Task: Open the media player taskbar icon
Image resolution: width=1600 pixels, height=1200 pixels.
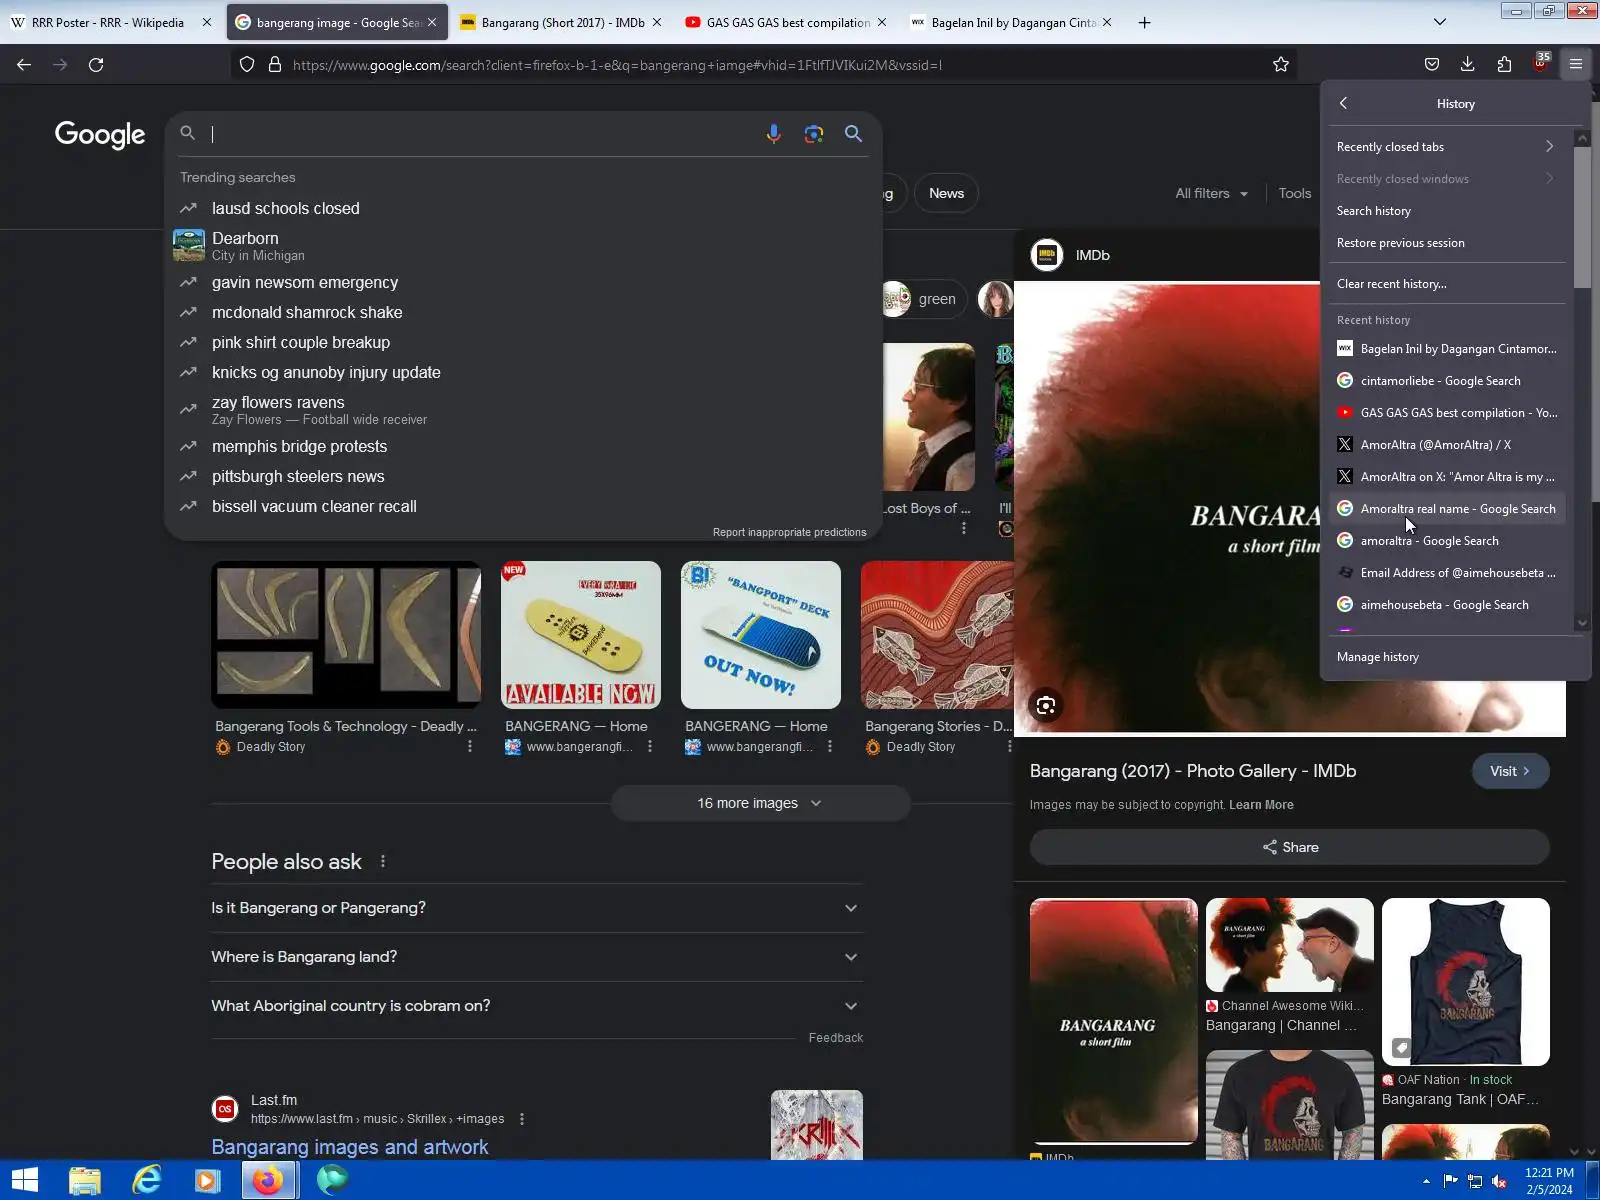Action: [207, 1180]
